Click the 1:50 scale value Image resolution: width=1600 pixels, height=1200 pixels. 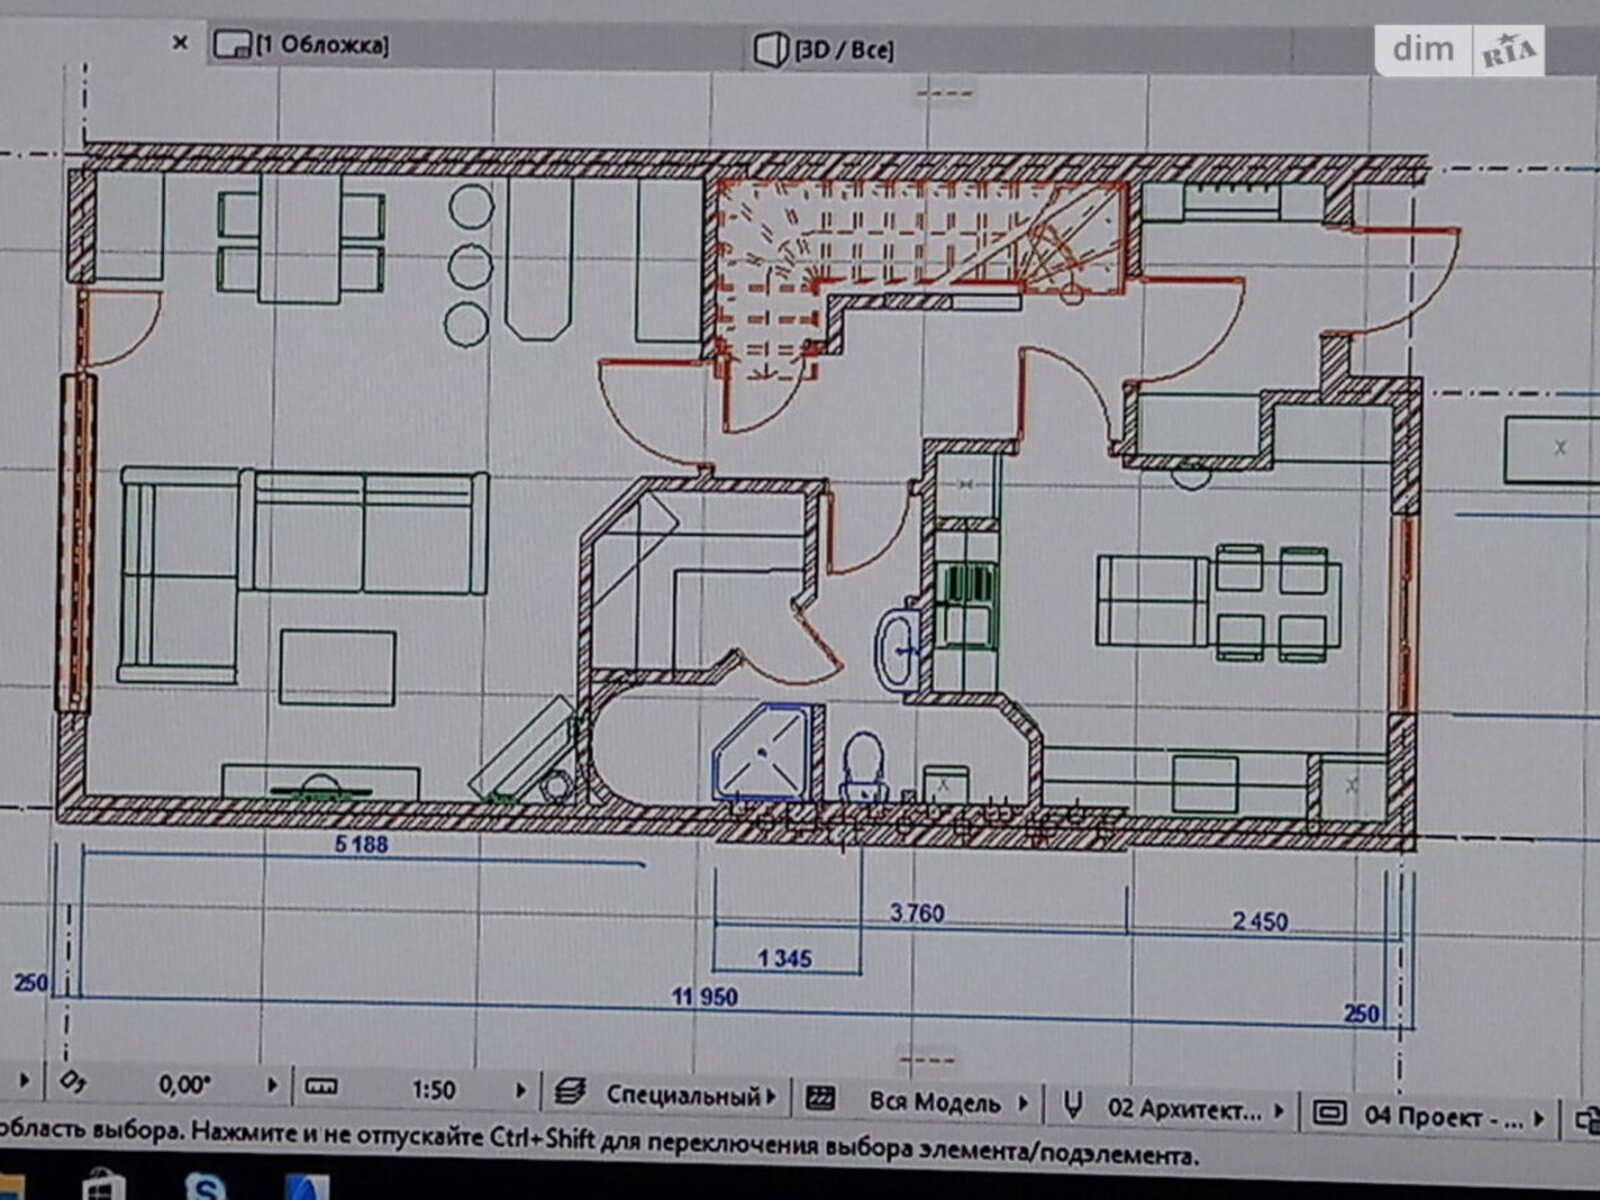point(434,1089)
